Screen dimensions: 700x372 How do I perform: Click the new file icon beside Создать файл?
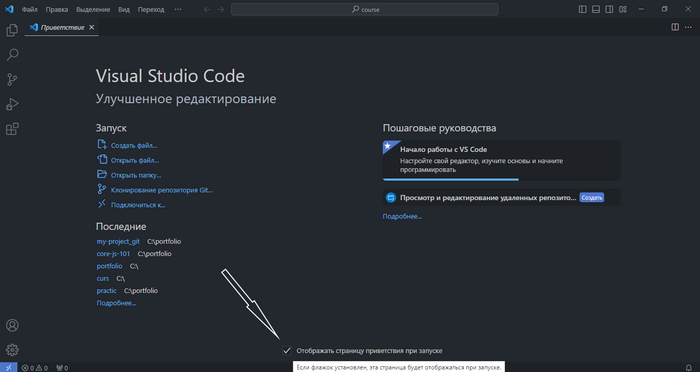(x=102, y=144)
